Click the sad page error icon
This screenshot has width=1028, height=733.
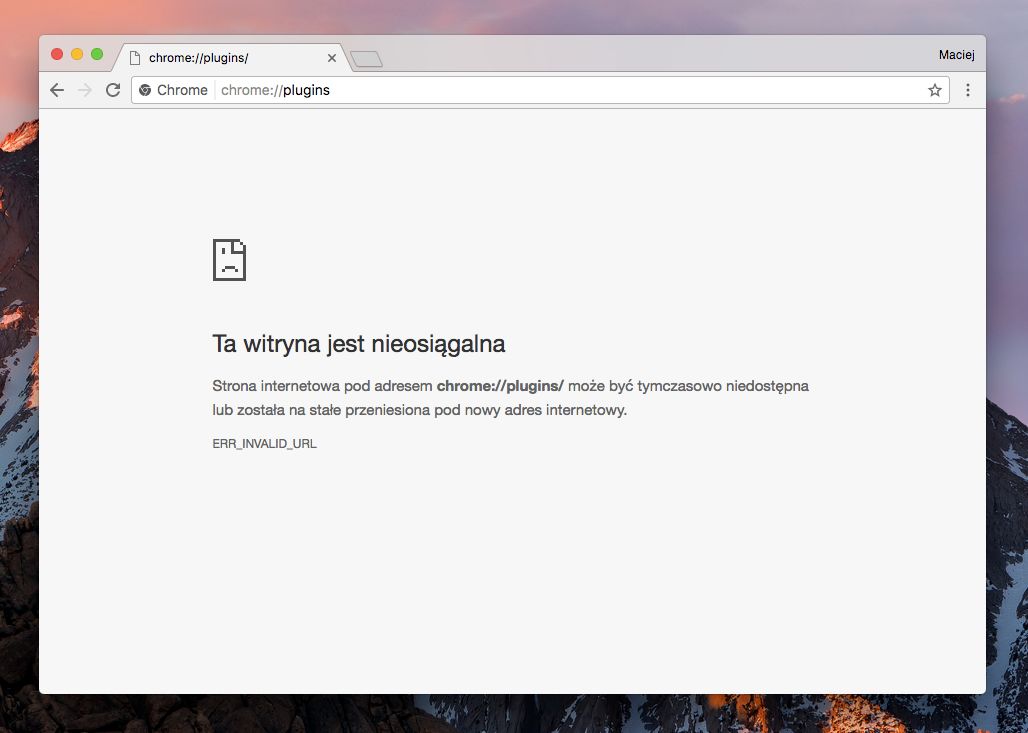(x=229, y=260)
